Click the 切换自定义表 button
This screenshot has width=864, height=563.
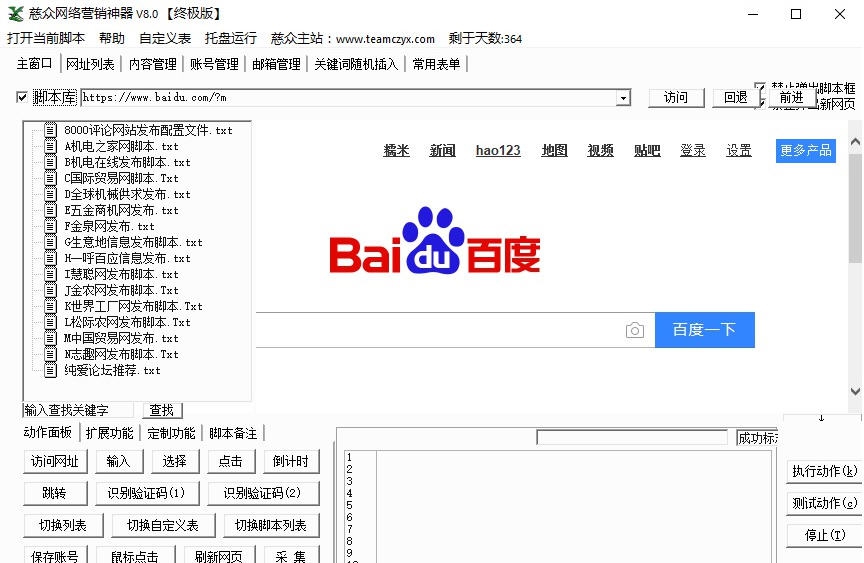163,526
